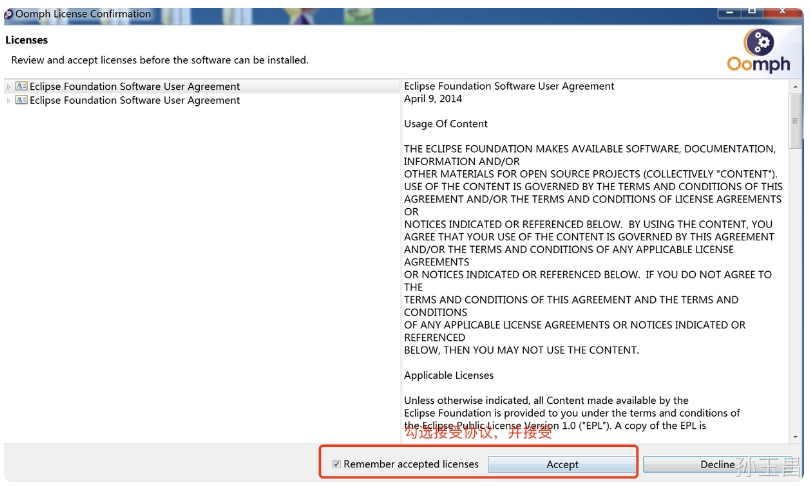810x486 pixels.
Task: Expand first Eclipse Foundation Software User Agreement
Action: [8, 86]
